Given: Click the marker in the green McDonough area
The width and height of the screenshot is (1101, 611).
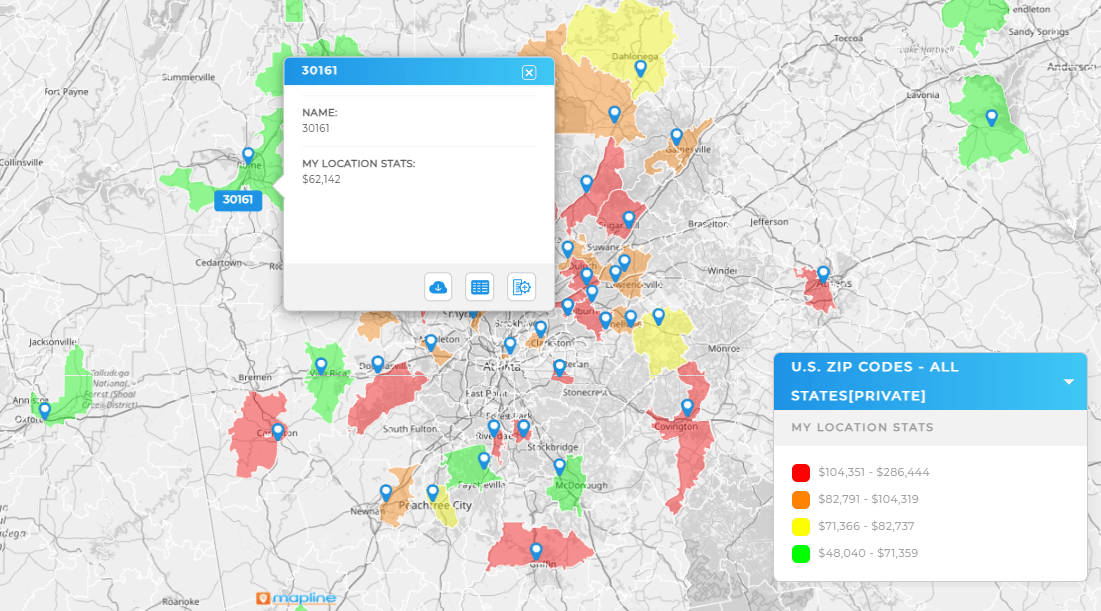Looking at the screenshot, I should (561, 465).
